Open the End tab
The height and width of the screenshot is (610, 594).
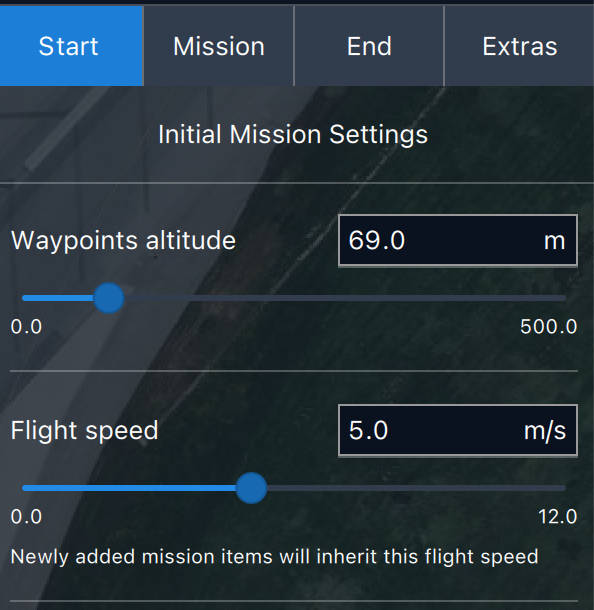pos(369,46)
